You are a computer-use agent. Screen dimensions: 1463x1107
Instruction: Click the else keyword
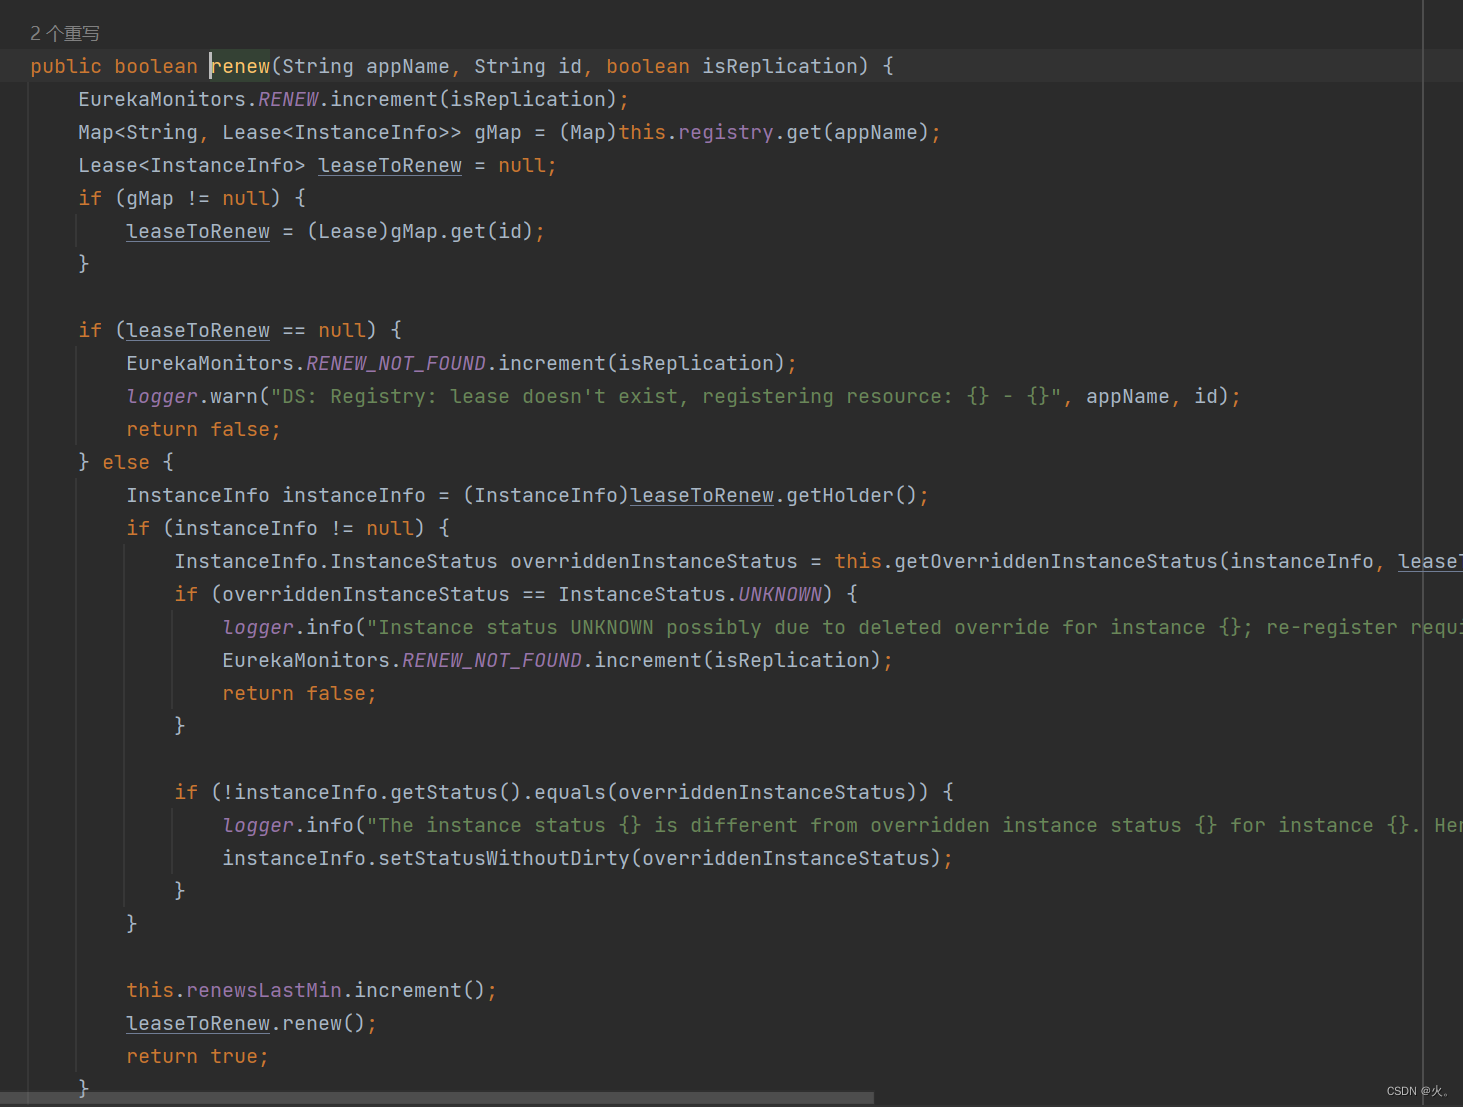[126, 462]
